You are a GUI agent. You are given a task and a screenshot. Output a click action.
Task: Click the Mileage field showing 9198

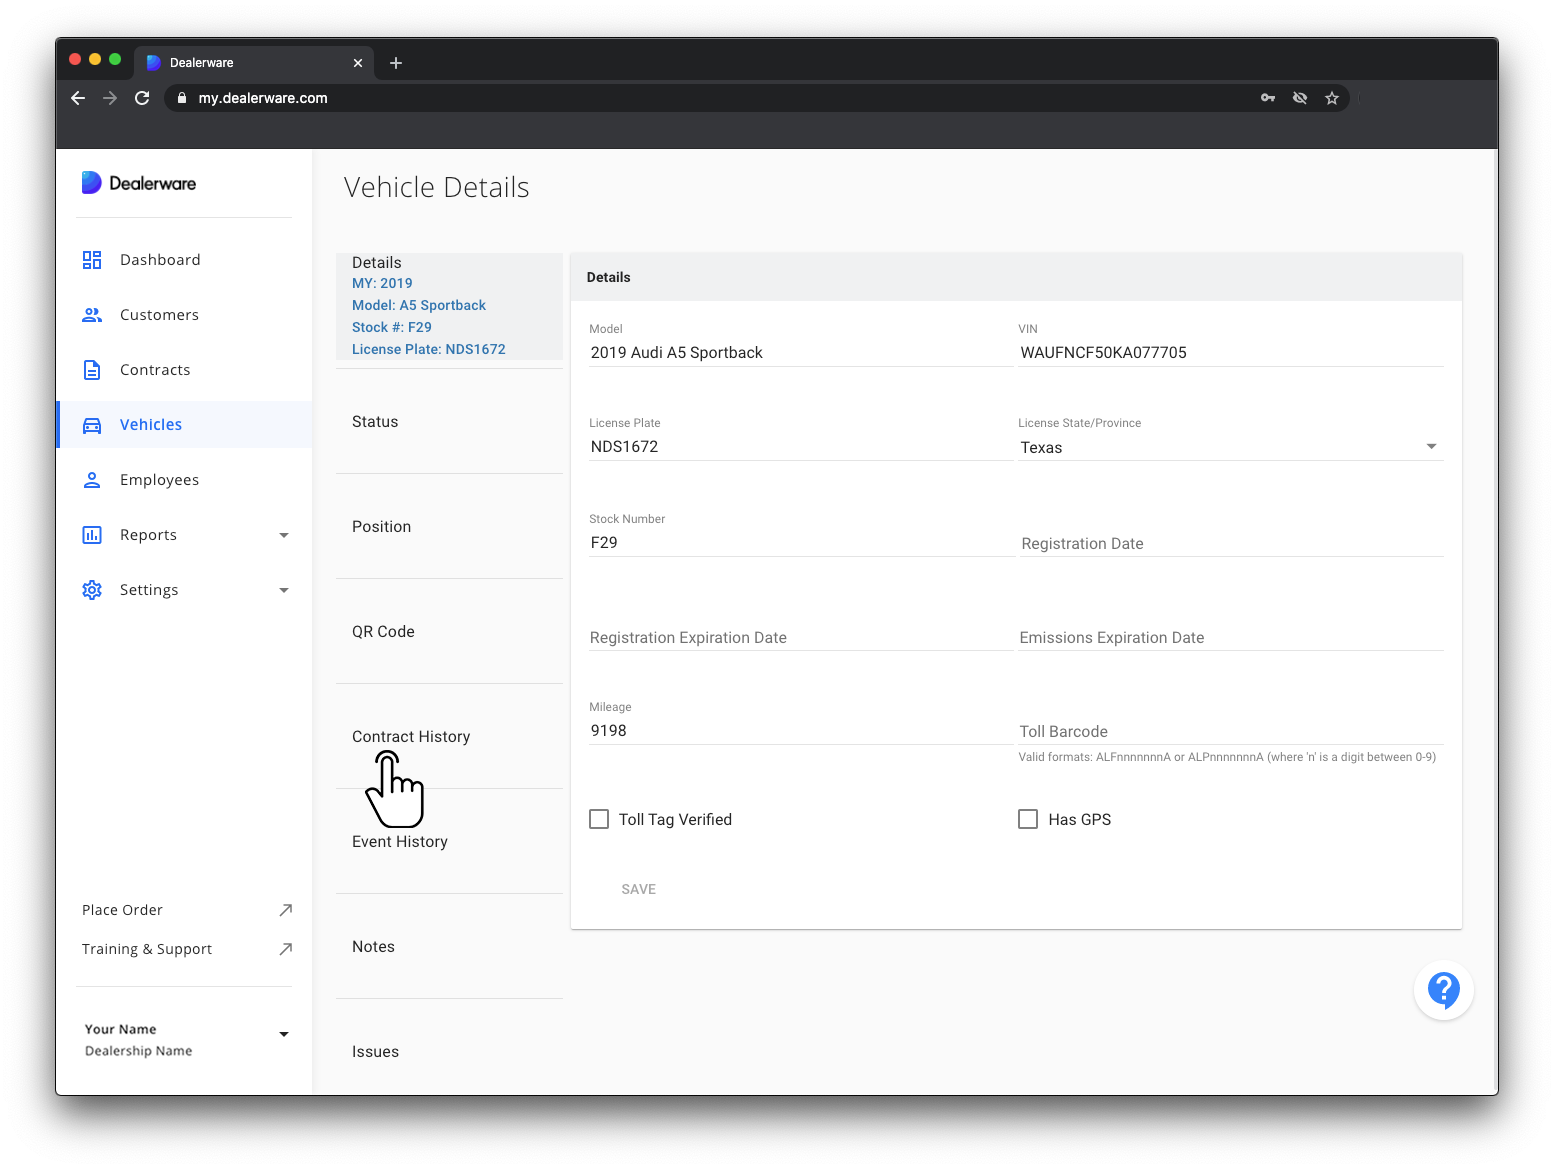click(801, 731)
